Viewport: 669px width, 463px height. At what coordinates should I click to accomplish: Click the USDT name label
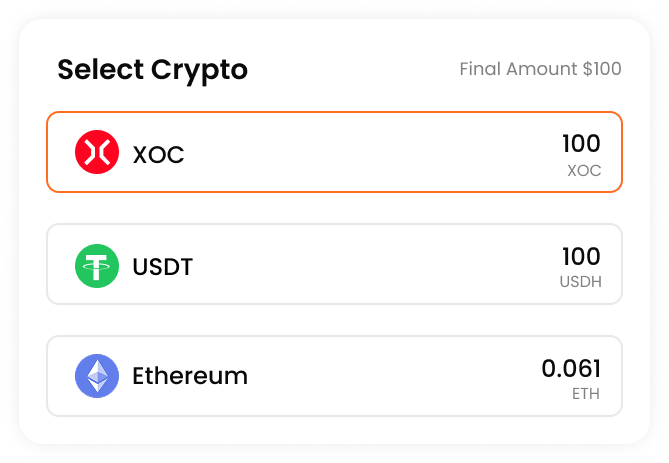(163, 267)
